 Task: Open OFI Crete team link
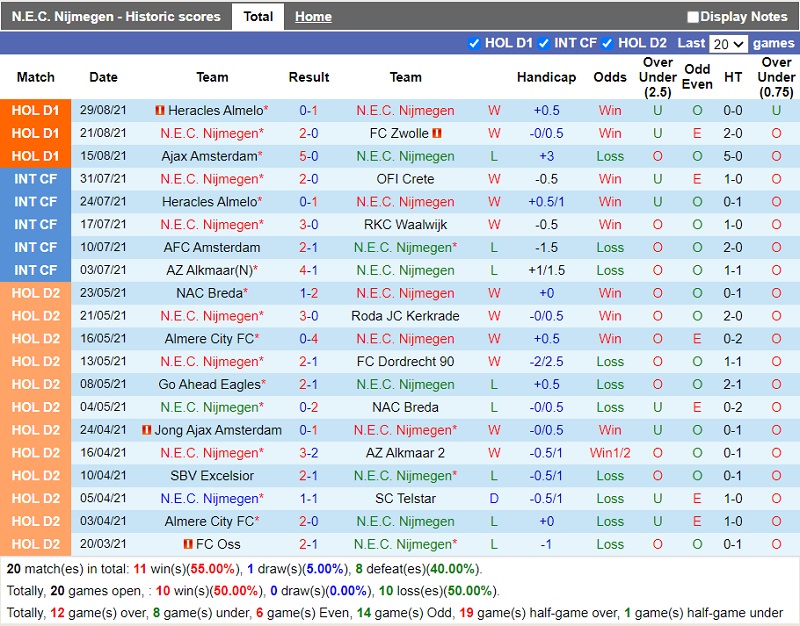point(405,179)
